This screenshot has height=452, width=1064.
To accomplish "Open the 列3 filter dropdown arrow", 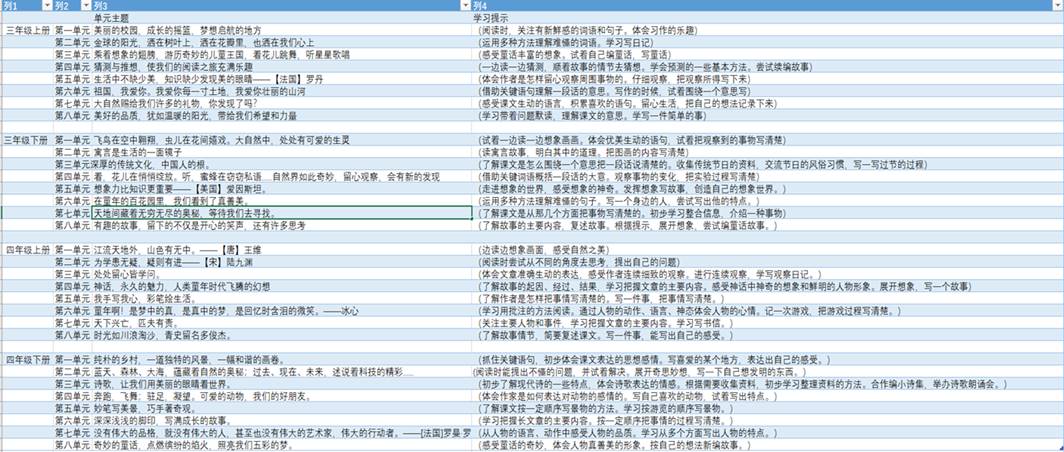I will coord(465,6).
